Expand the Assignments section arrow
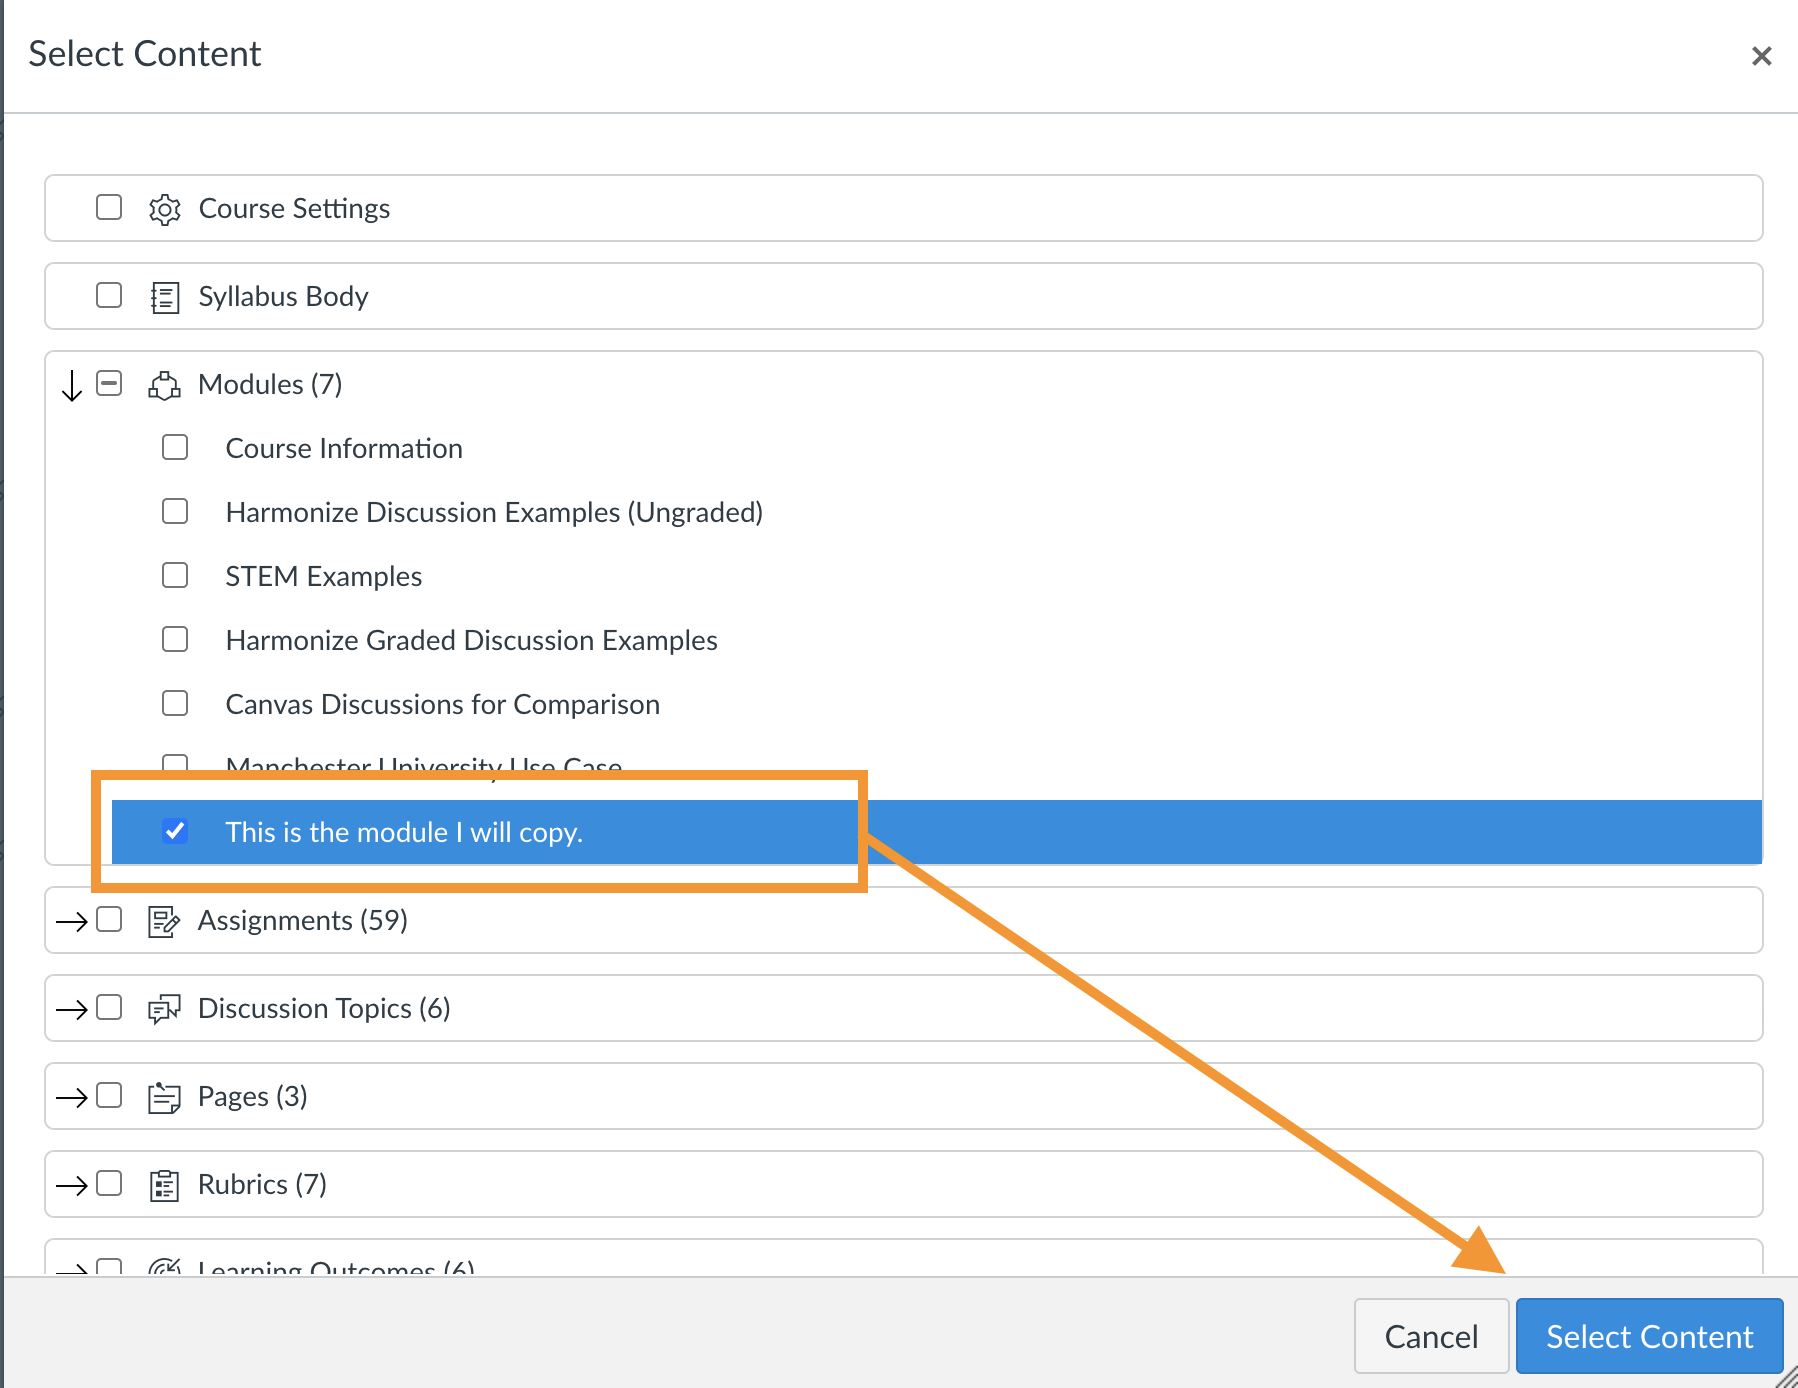Image resolution: width=1798 pixels, height=1388 pixels. tap(72, 921)
